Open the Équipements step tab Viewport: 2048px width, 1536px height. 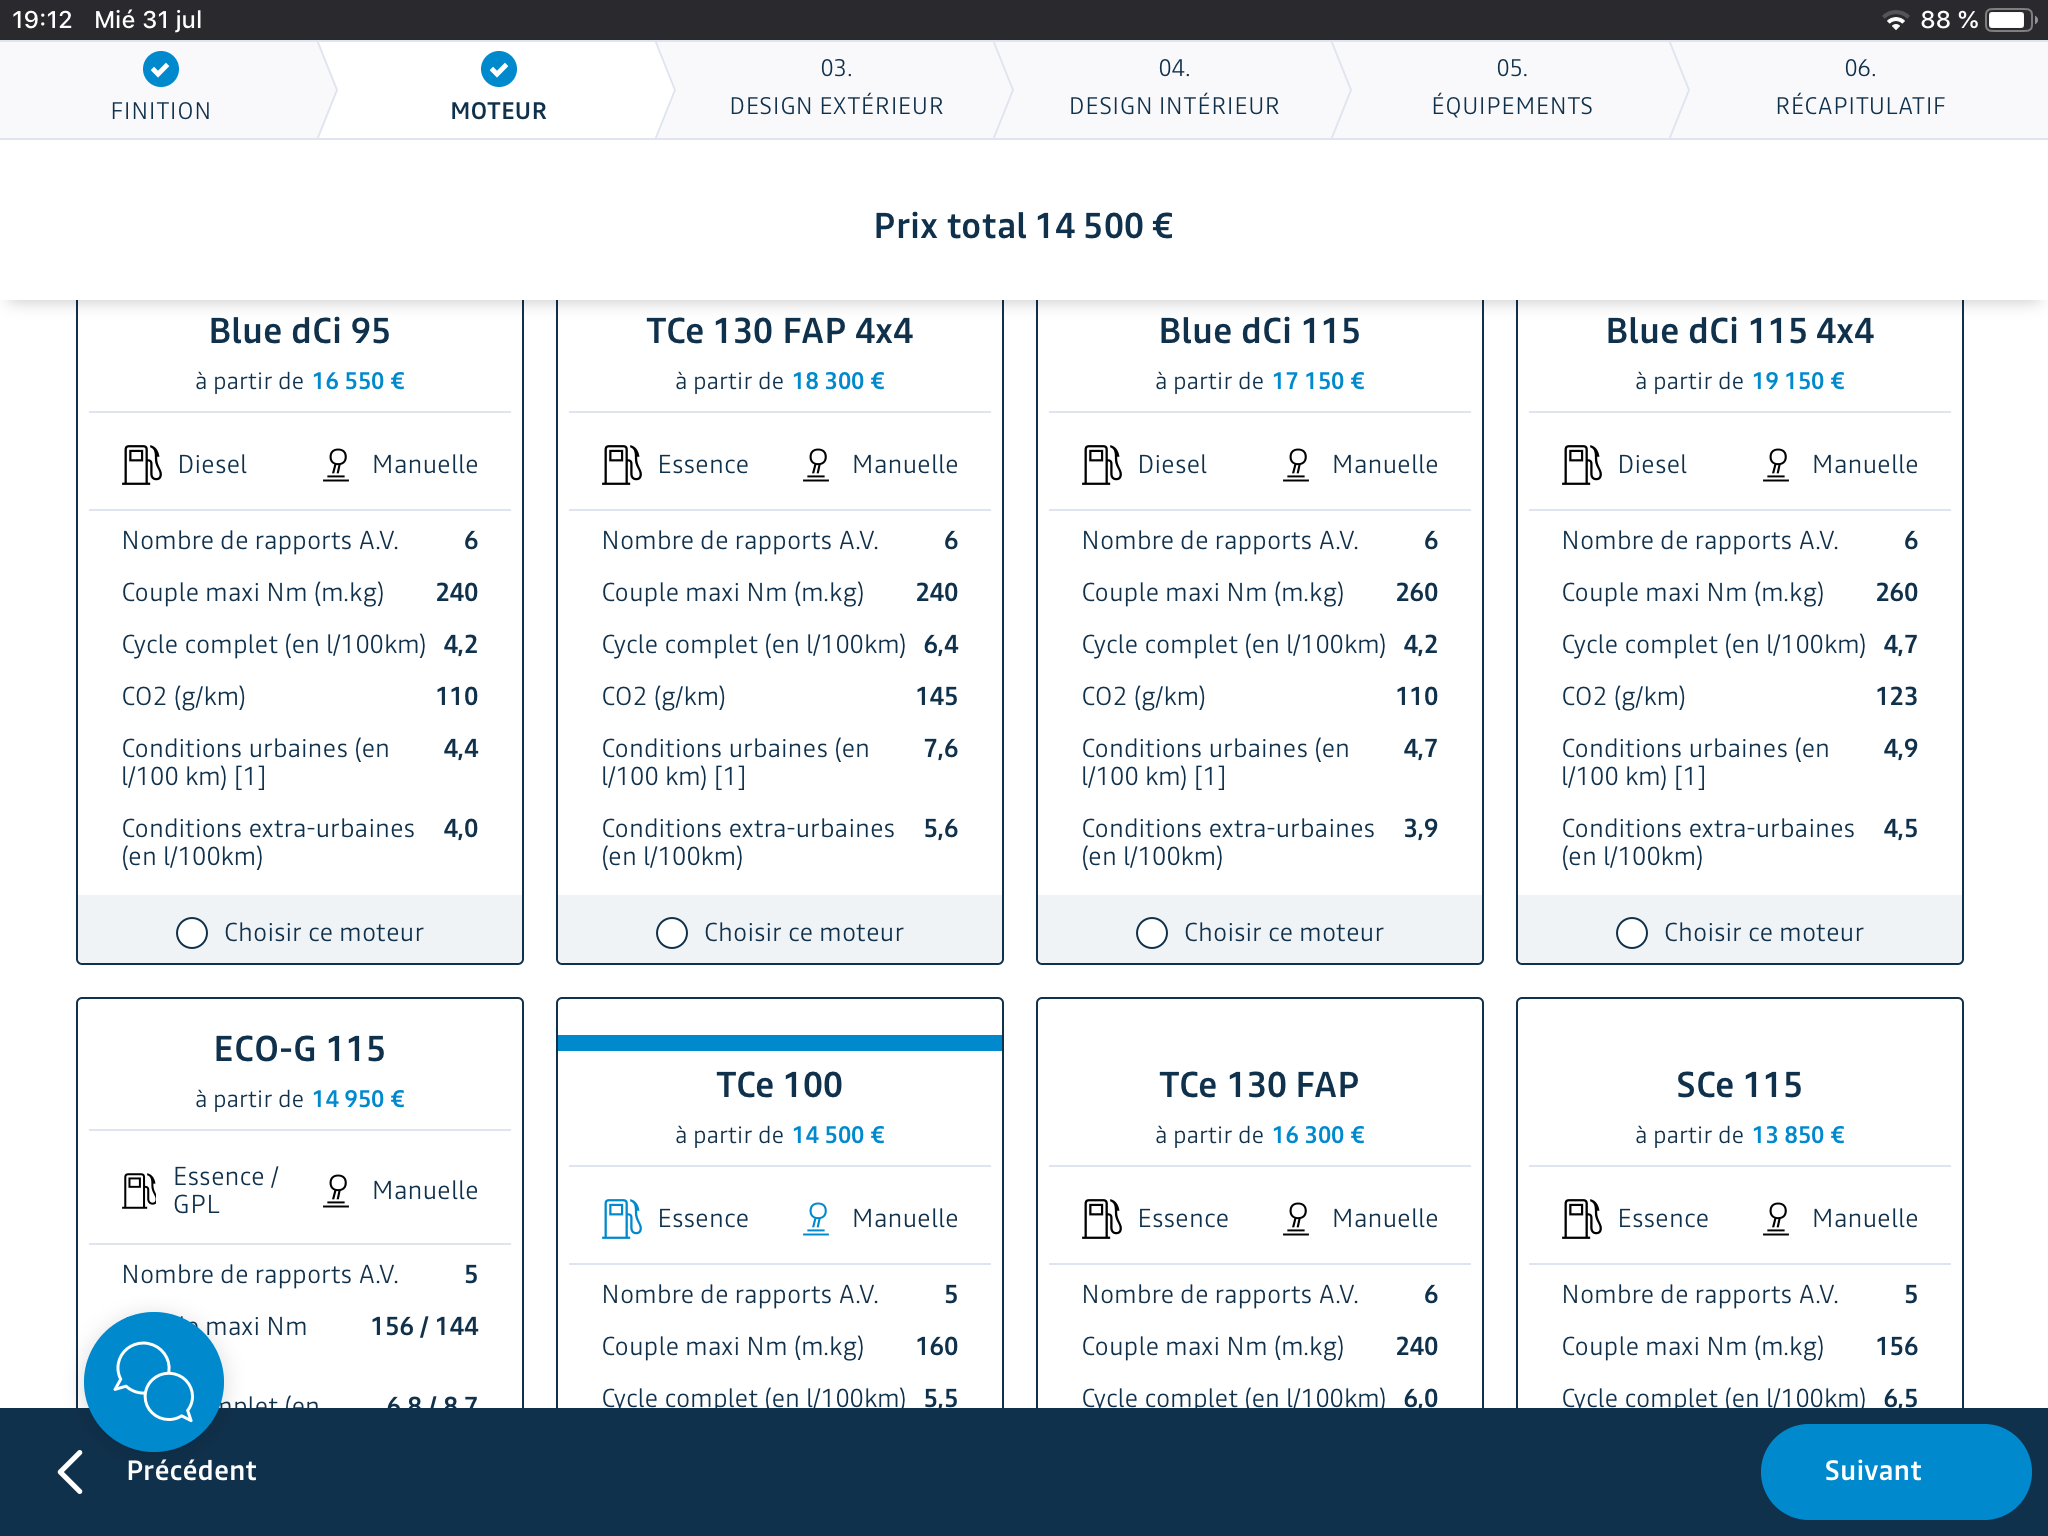[1511, 88]
